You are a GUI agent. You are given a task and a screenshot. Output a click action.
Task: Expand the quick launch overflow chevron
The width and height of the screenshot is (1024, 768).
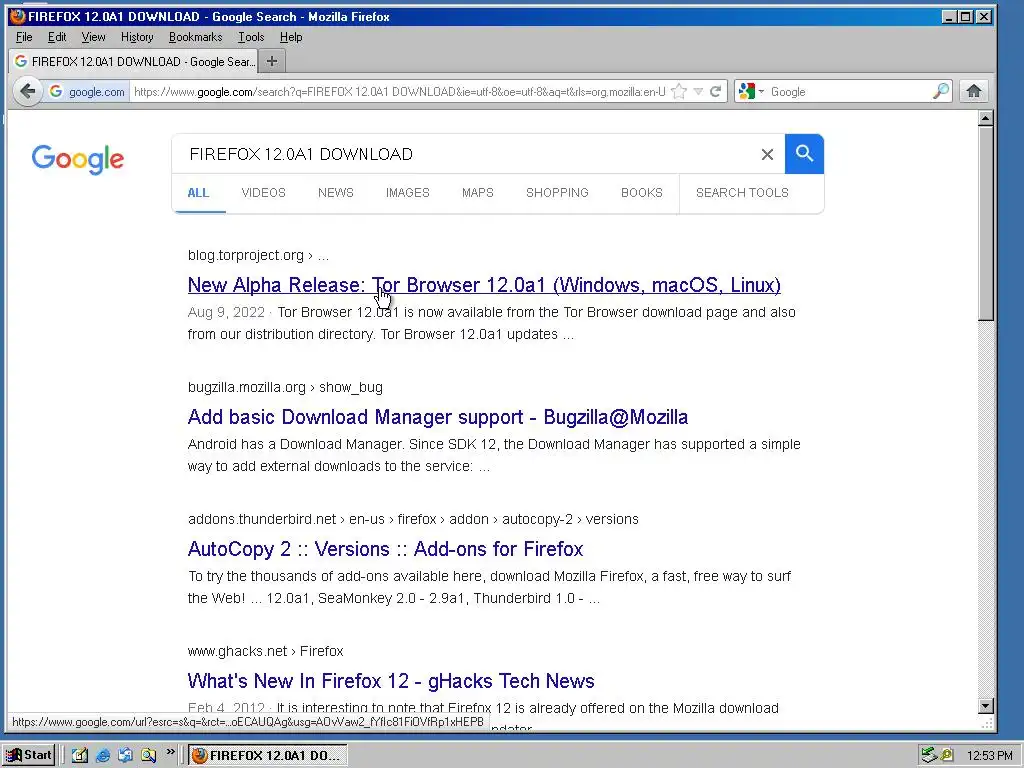click(170, 752)
